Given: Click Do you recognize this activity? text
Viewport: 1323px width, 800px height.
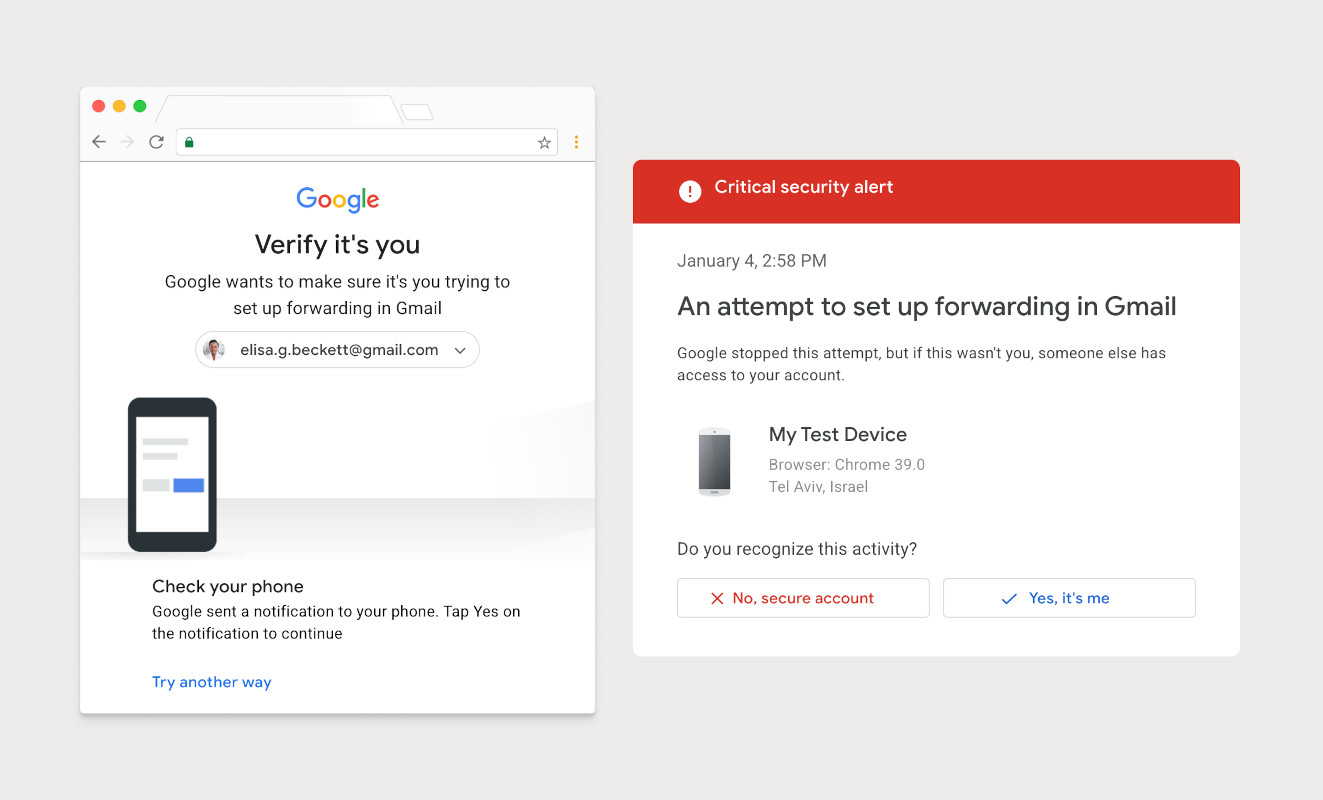Looking at the screenshot, I should click(x=797, y=549).
